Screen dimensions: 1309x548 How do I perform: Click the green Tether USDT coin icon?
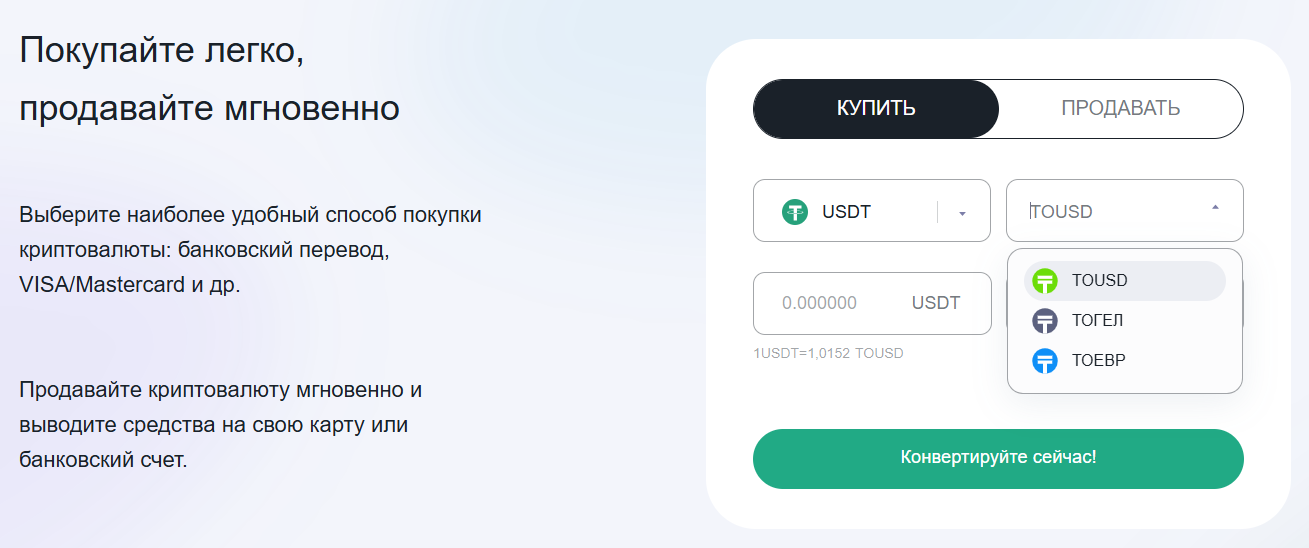pos(795,212)
